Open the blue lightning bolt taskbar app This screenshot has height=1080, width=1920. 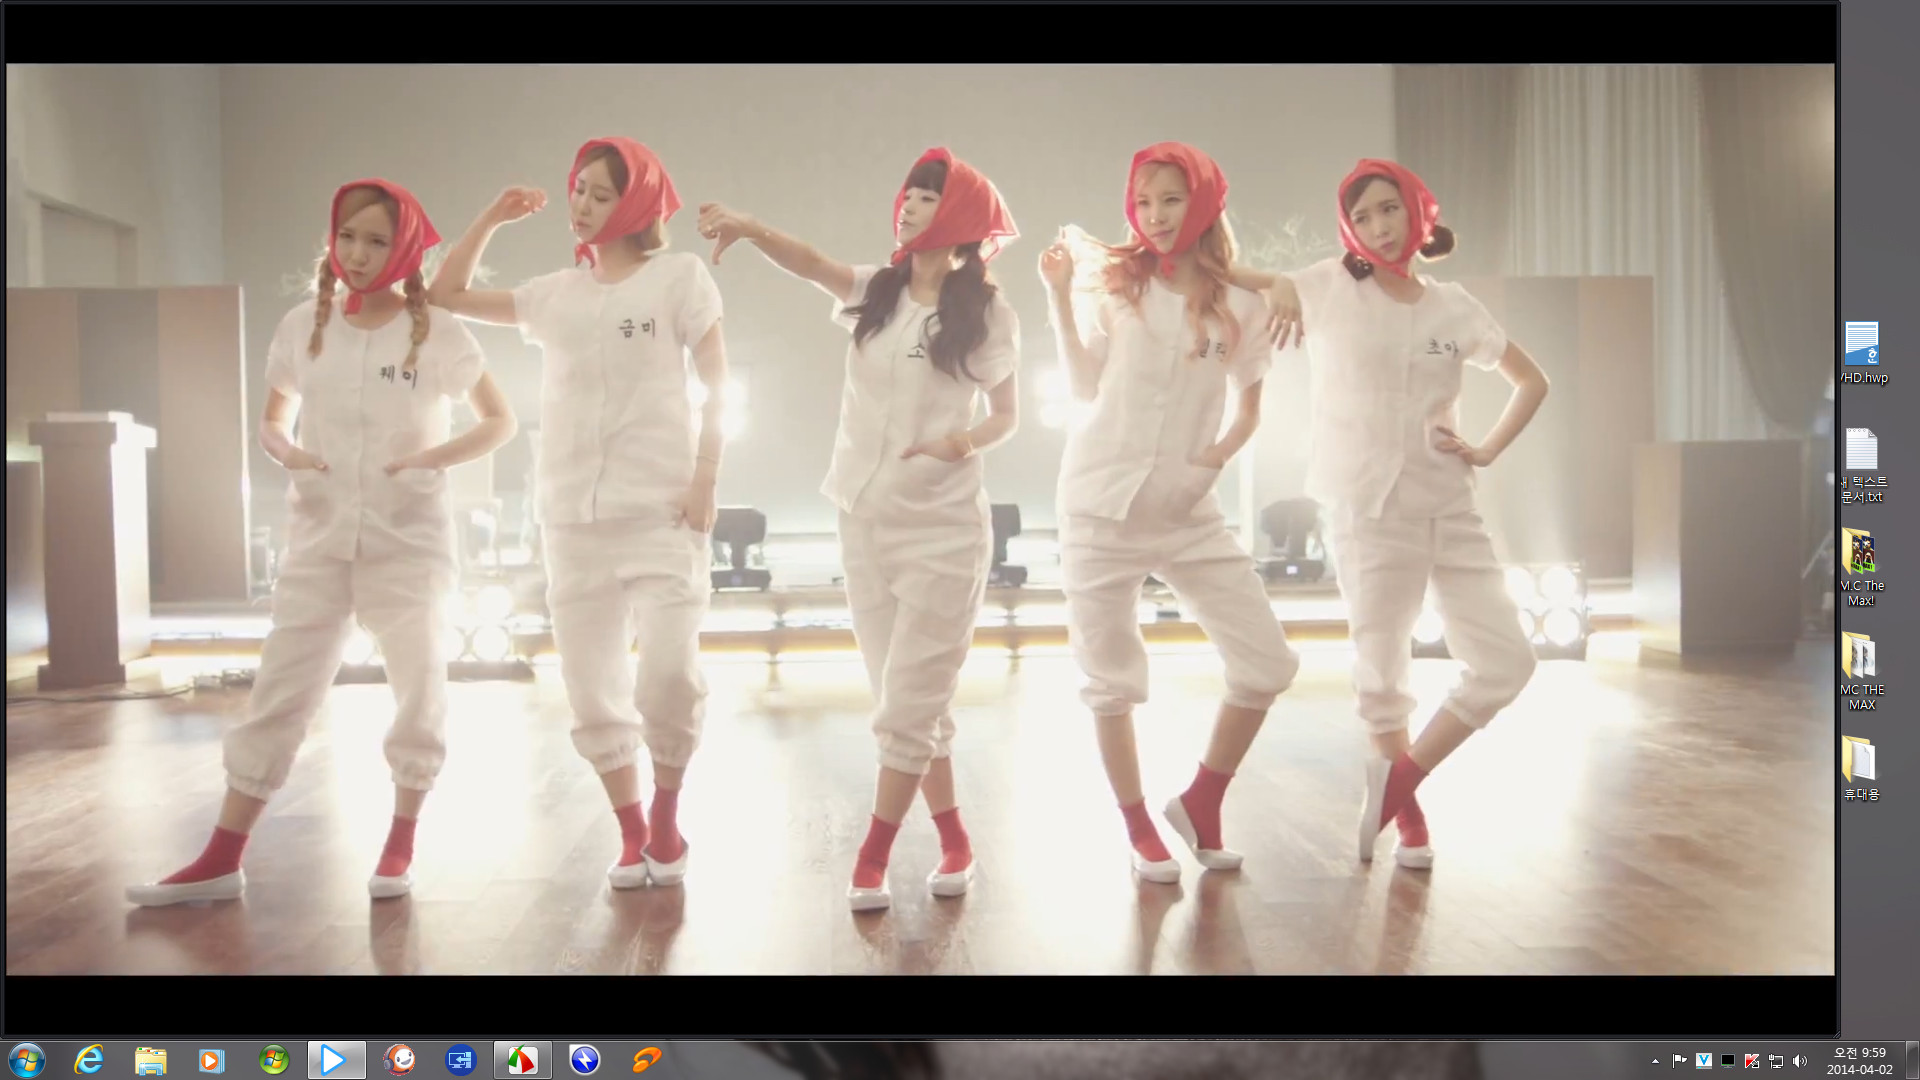pos(584,1060)
